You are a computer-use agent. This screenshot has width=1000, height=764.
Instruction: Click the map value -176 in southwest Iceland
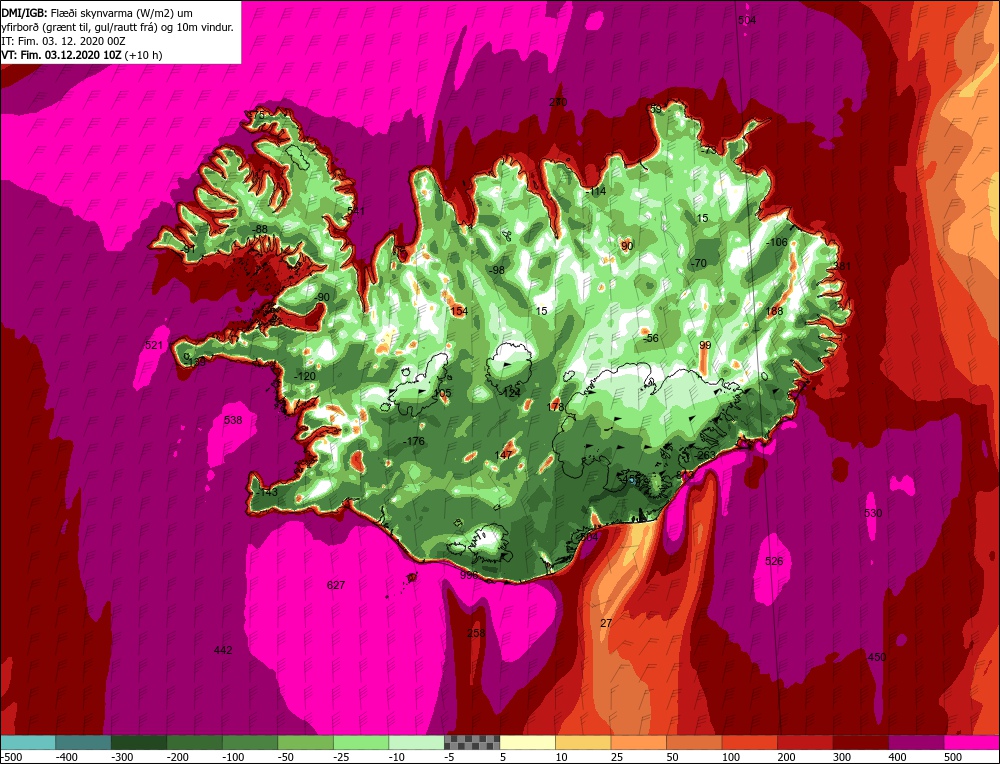[x=414, y=441]
